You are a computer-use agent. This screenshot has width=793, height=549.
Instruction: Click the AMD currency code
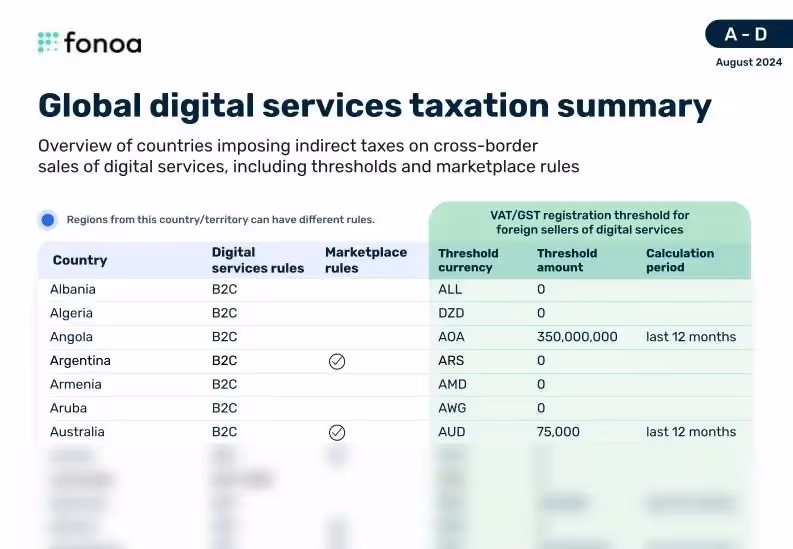[x=453, y=384]
